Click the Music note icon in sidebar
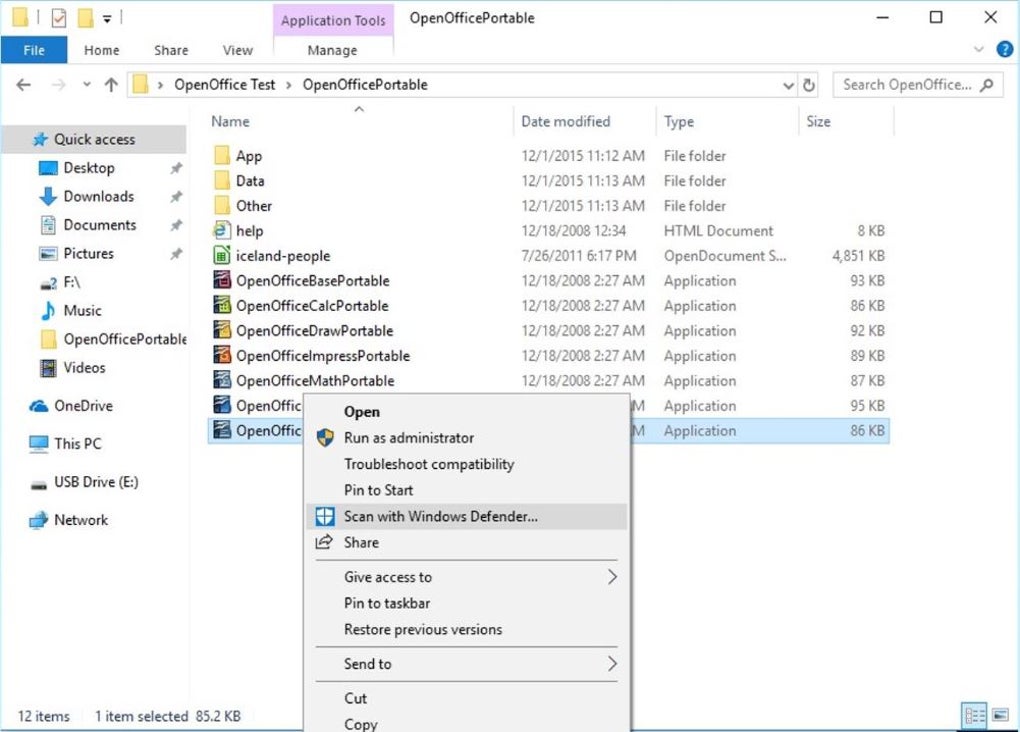The image size is (1020, 732). [48, 310]
